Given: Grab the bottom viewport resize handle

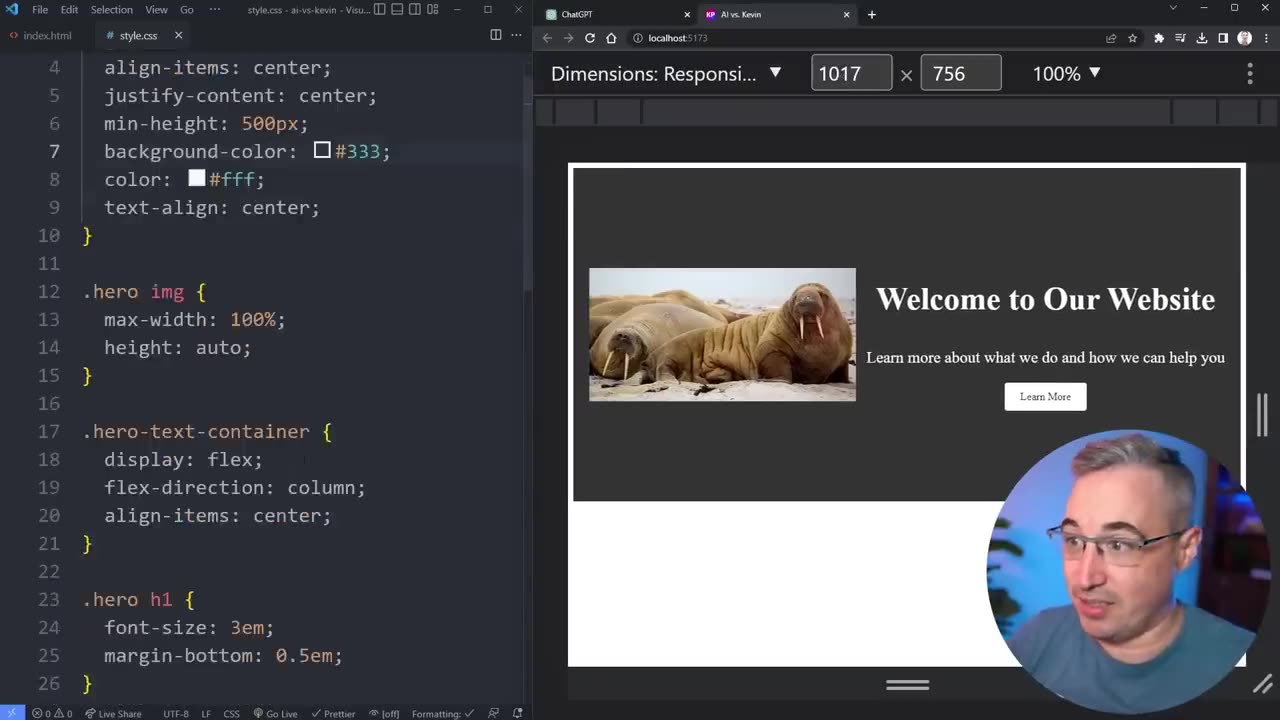Looking at the screenshot, I should 907,685.
